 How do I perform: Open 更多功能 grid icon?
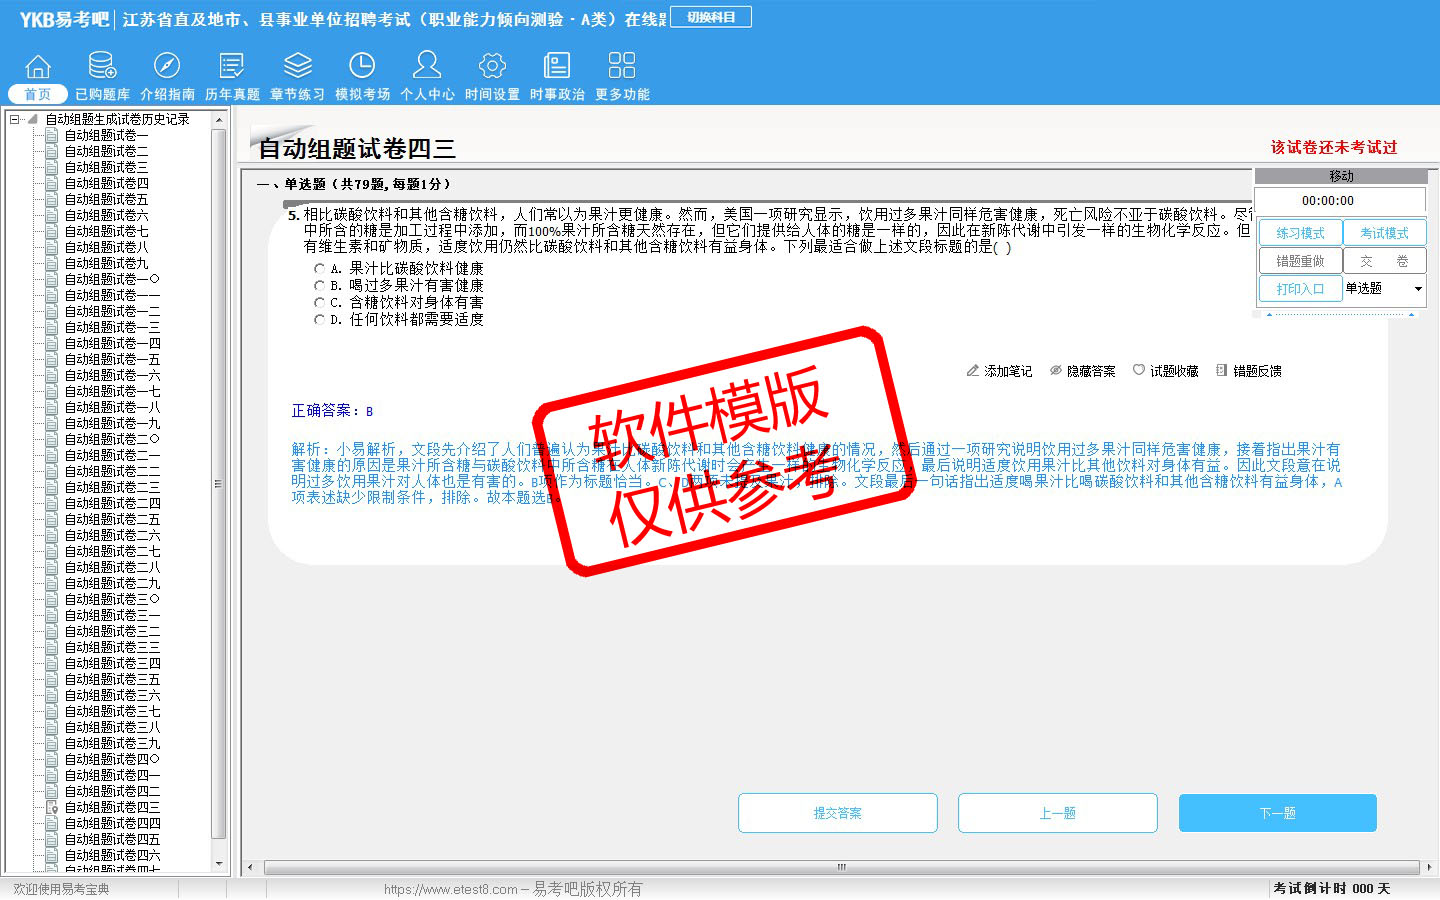tap(622, 66)
